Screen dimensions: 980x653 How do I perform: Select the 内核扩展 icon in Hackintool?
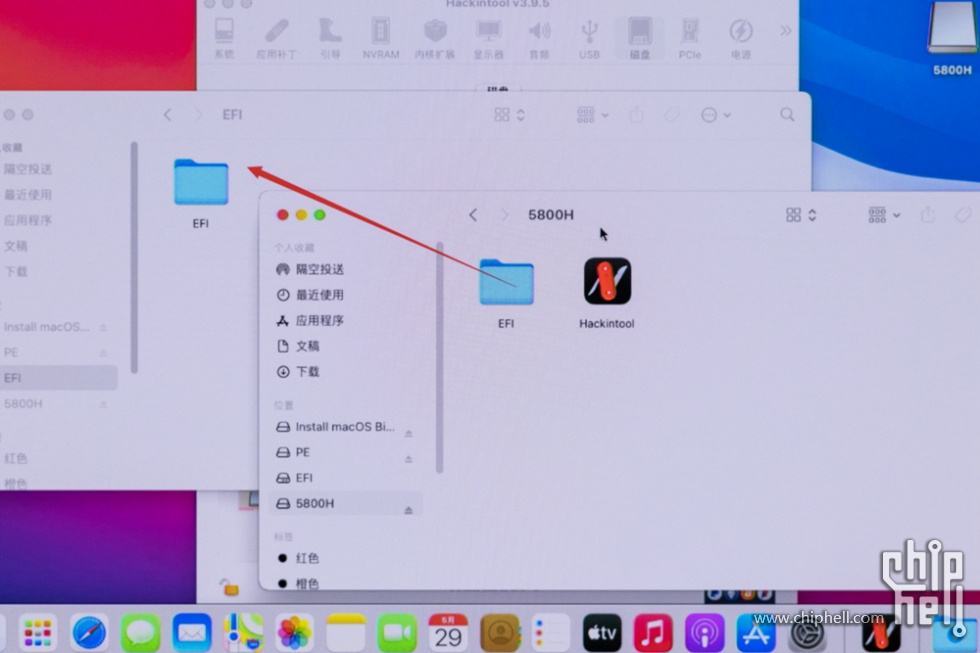[435, 39]
